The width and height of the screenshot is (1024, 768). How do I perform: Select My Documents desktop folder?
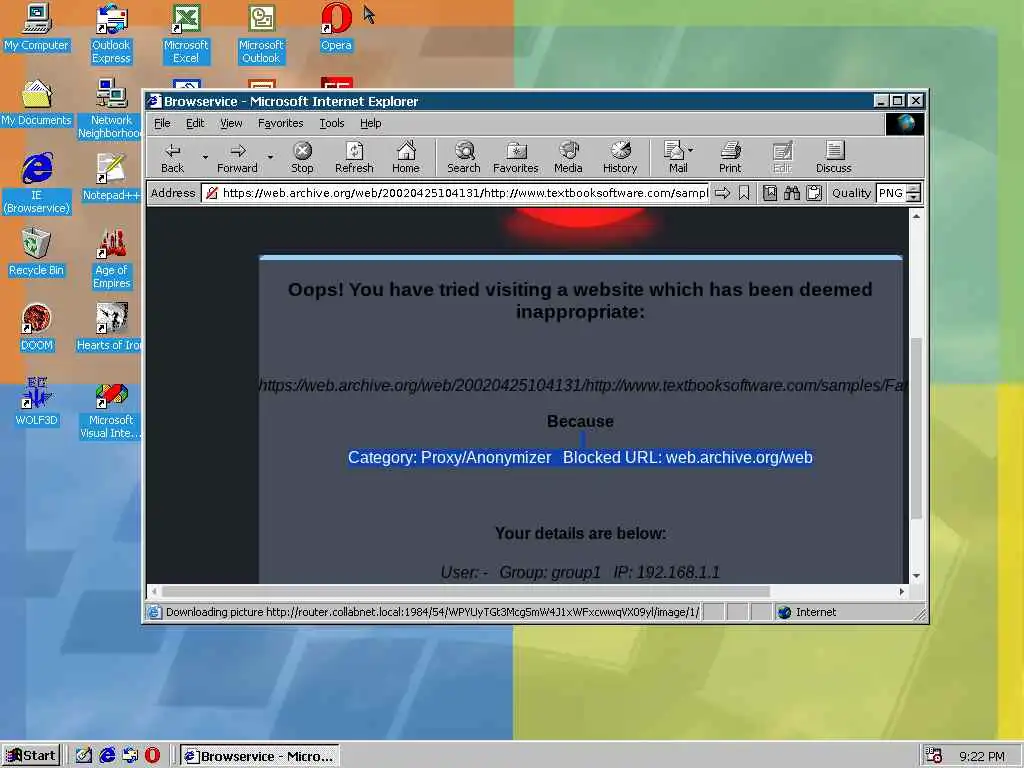point(37,103)
